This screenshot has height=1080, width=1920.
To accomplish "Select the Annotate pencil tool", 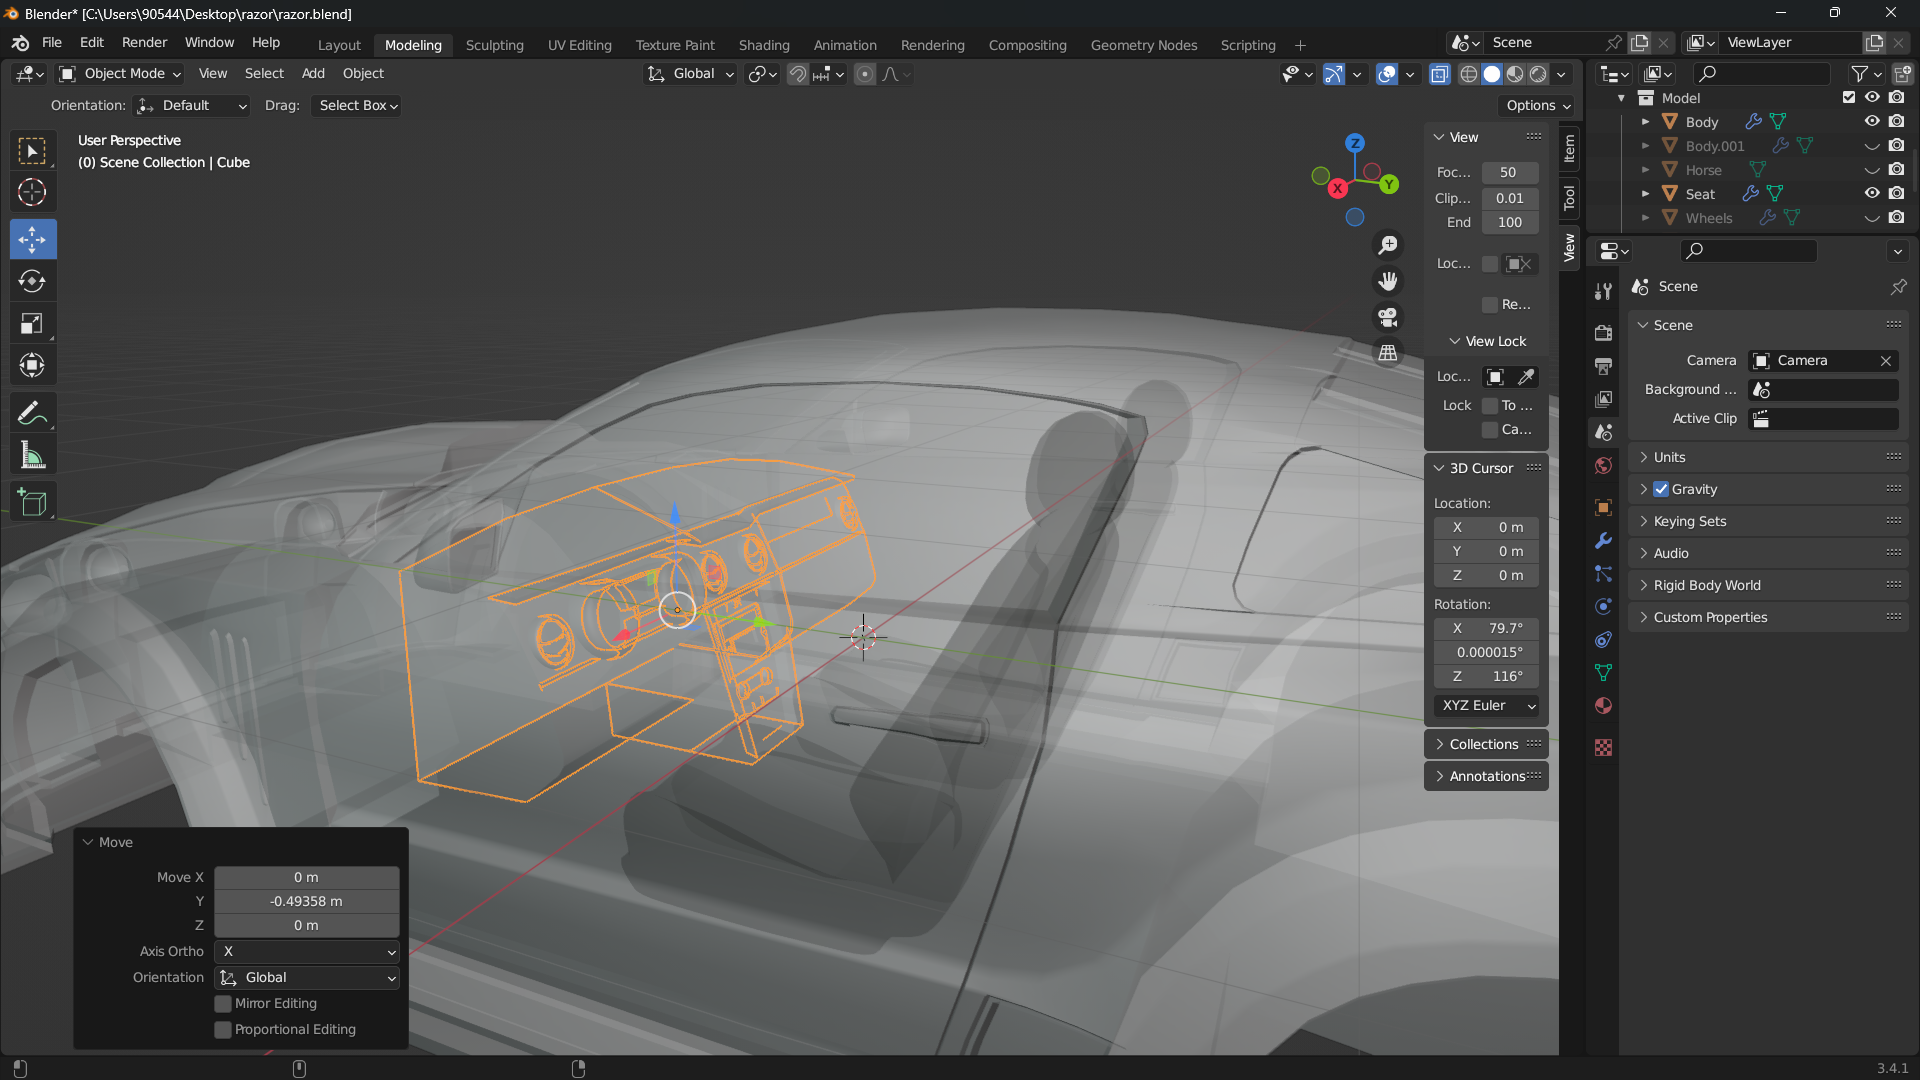I will pos(32,413).
